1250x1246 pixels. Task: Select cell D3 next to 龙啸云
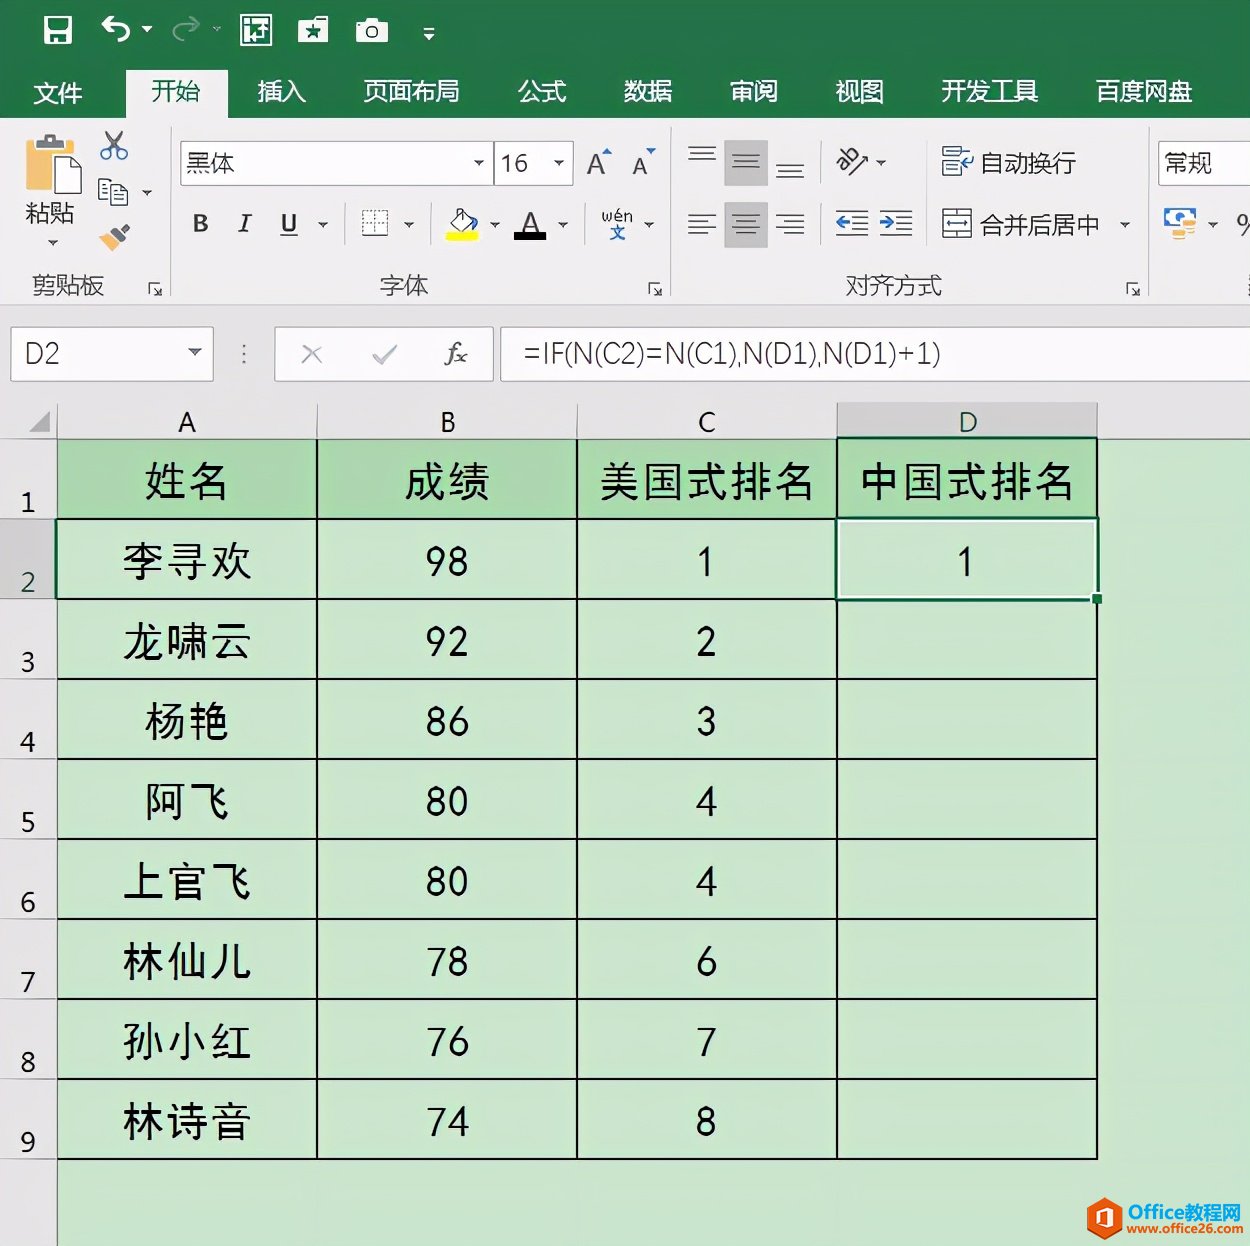pyautogui.click(x=967, y=640)
